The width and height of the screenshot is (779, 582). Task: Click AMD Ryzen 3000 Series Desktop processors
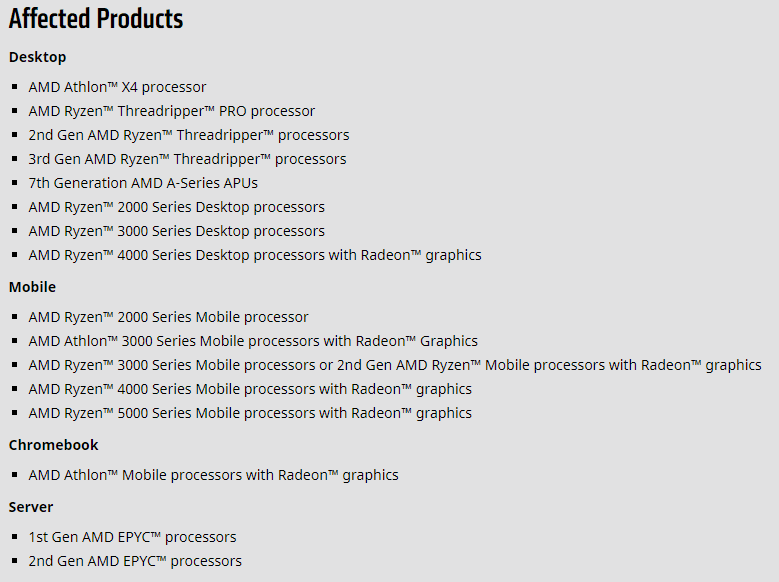click(x=176, y=231)
